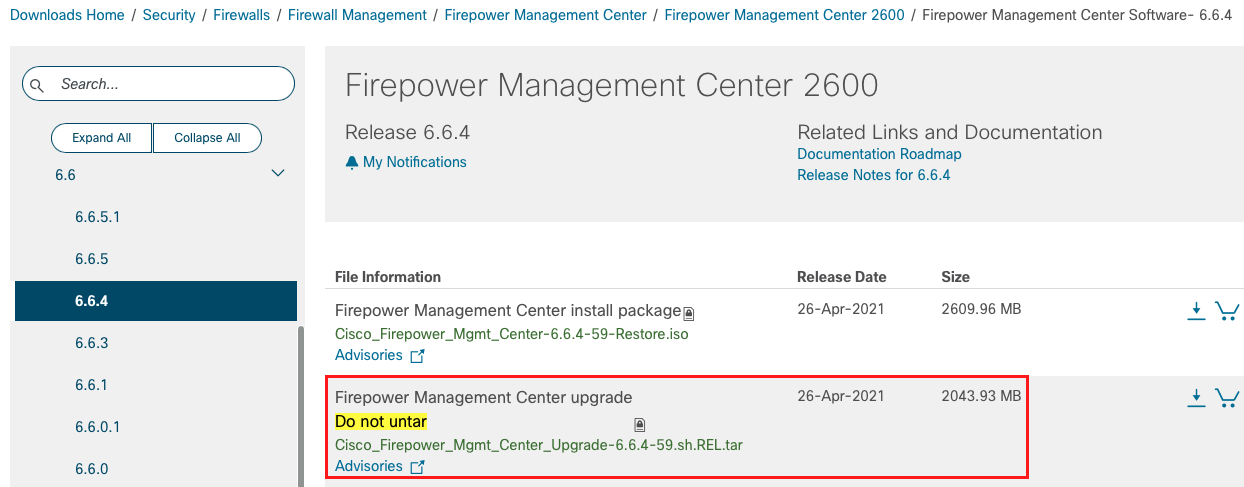Add upgrade package to cart
This screenshot has width=1244, height=487.
click(1227, 399)
